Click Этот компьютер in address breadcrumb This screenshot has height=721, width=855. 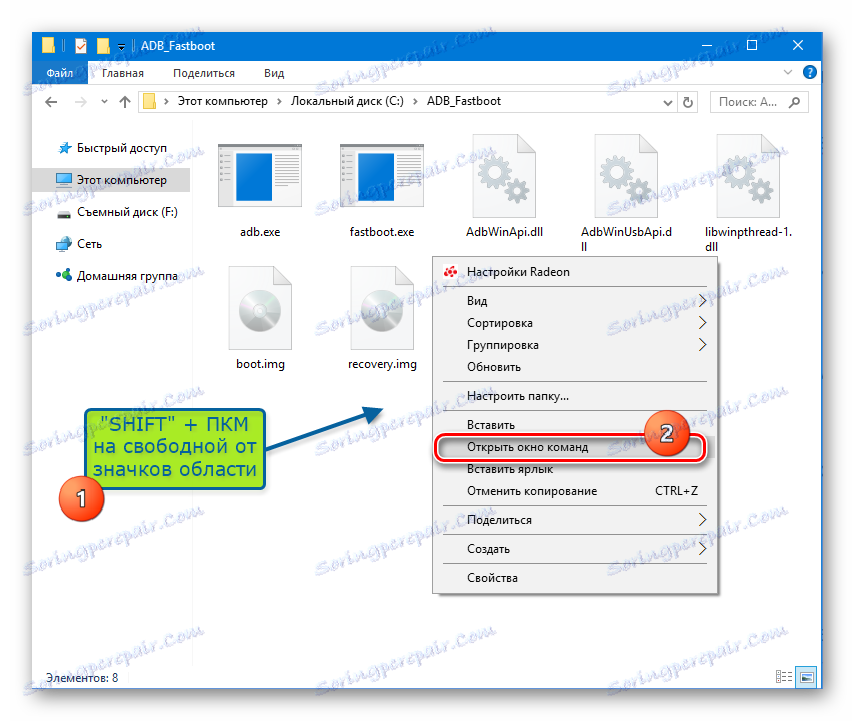coord(222,101)
